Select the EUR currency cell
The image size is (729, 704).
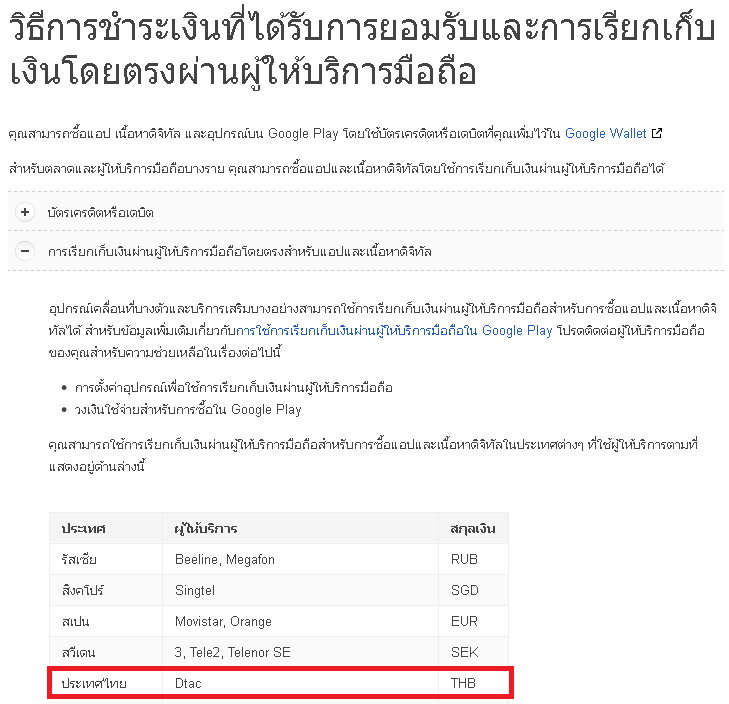pos(473,621)
